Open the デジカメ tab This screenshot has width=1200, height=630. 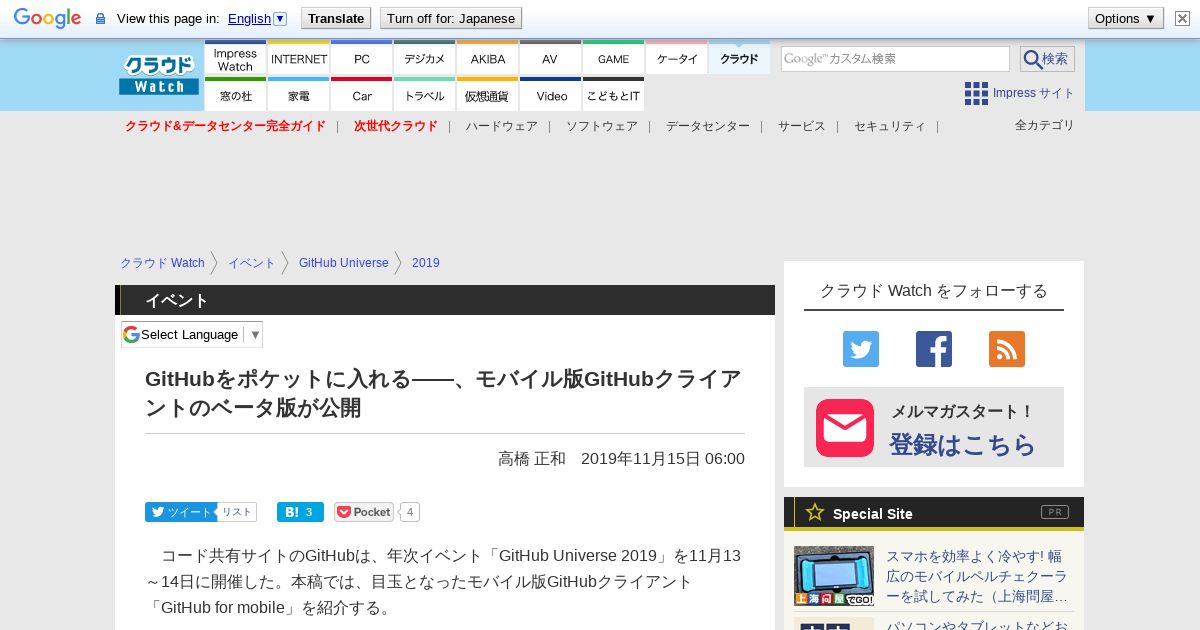click(x=424, y=59)
